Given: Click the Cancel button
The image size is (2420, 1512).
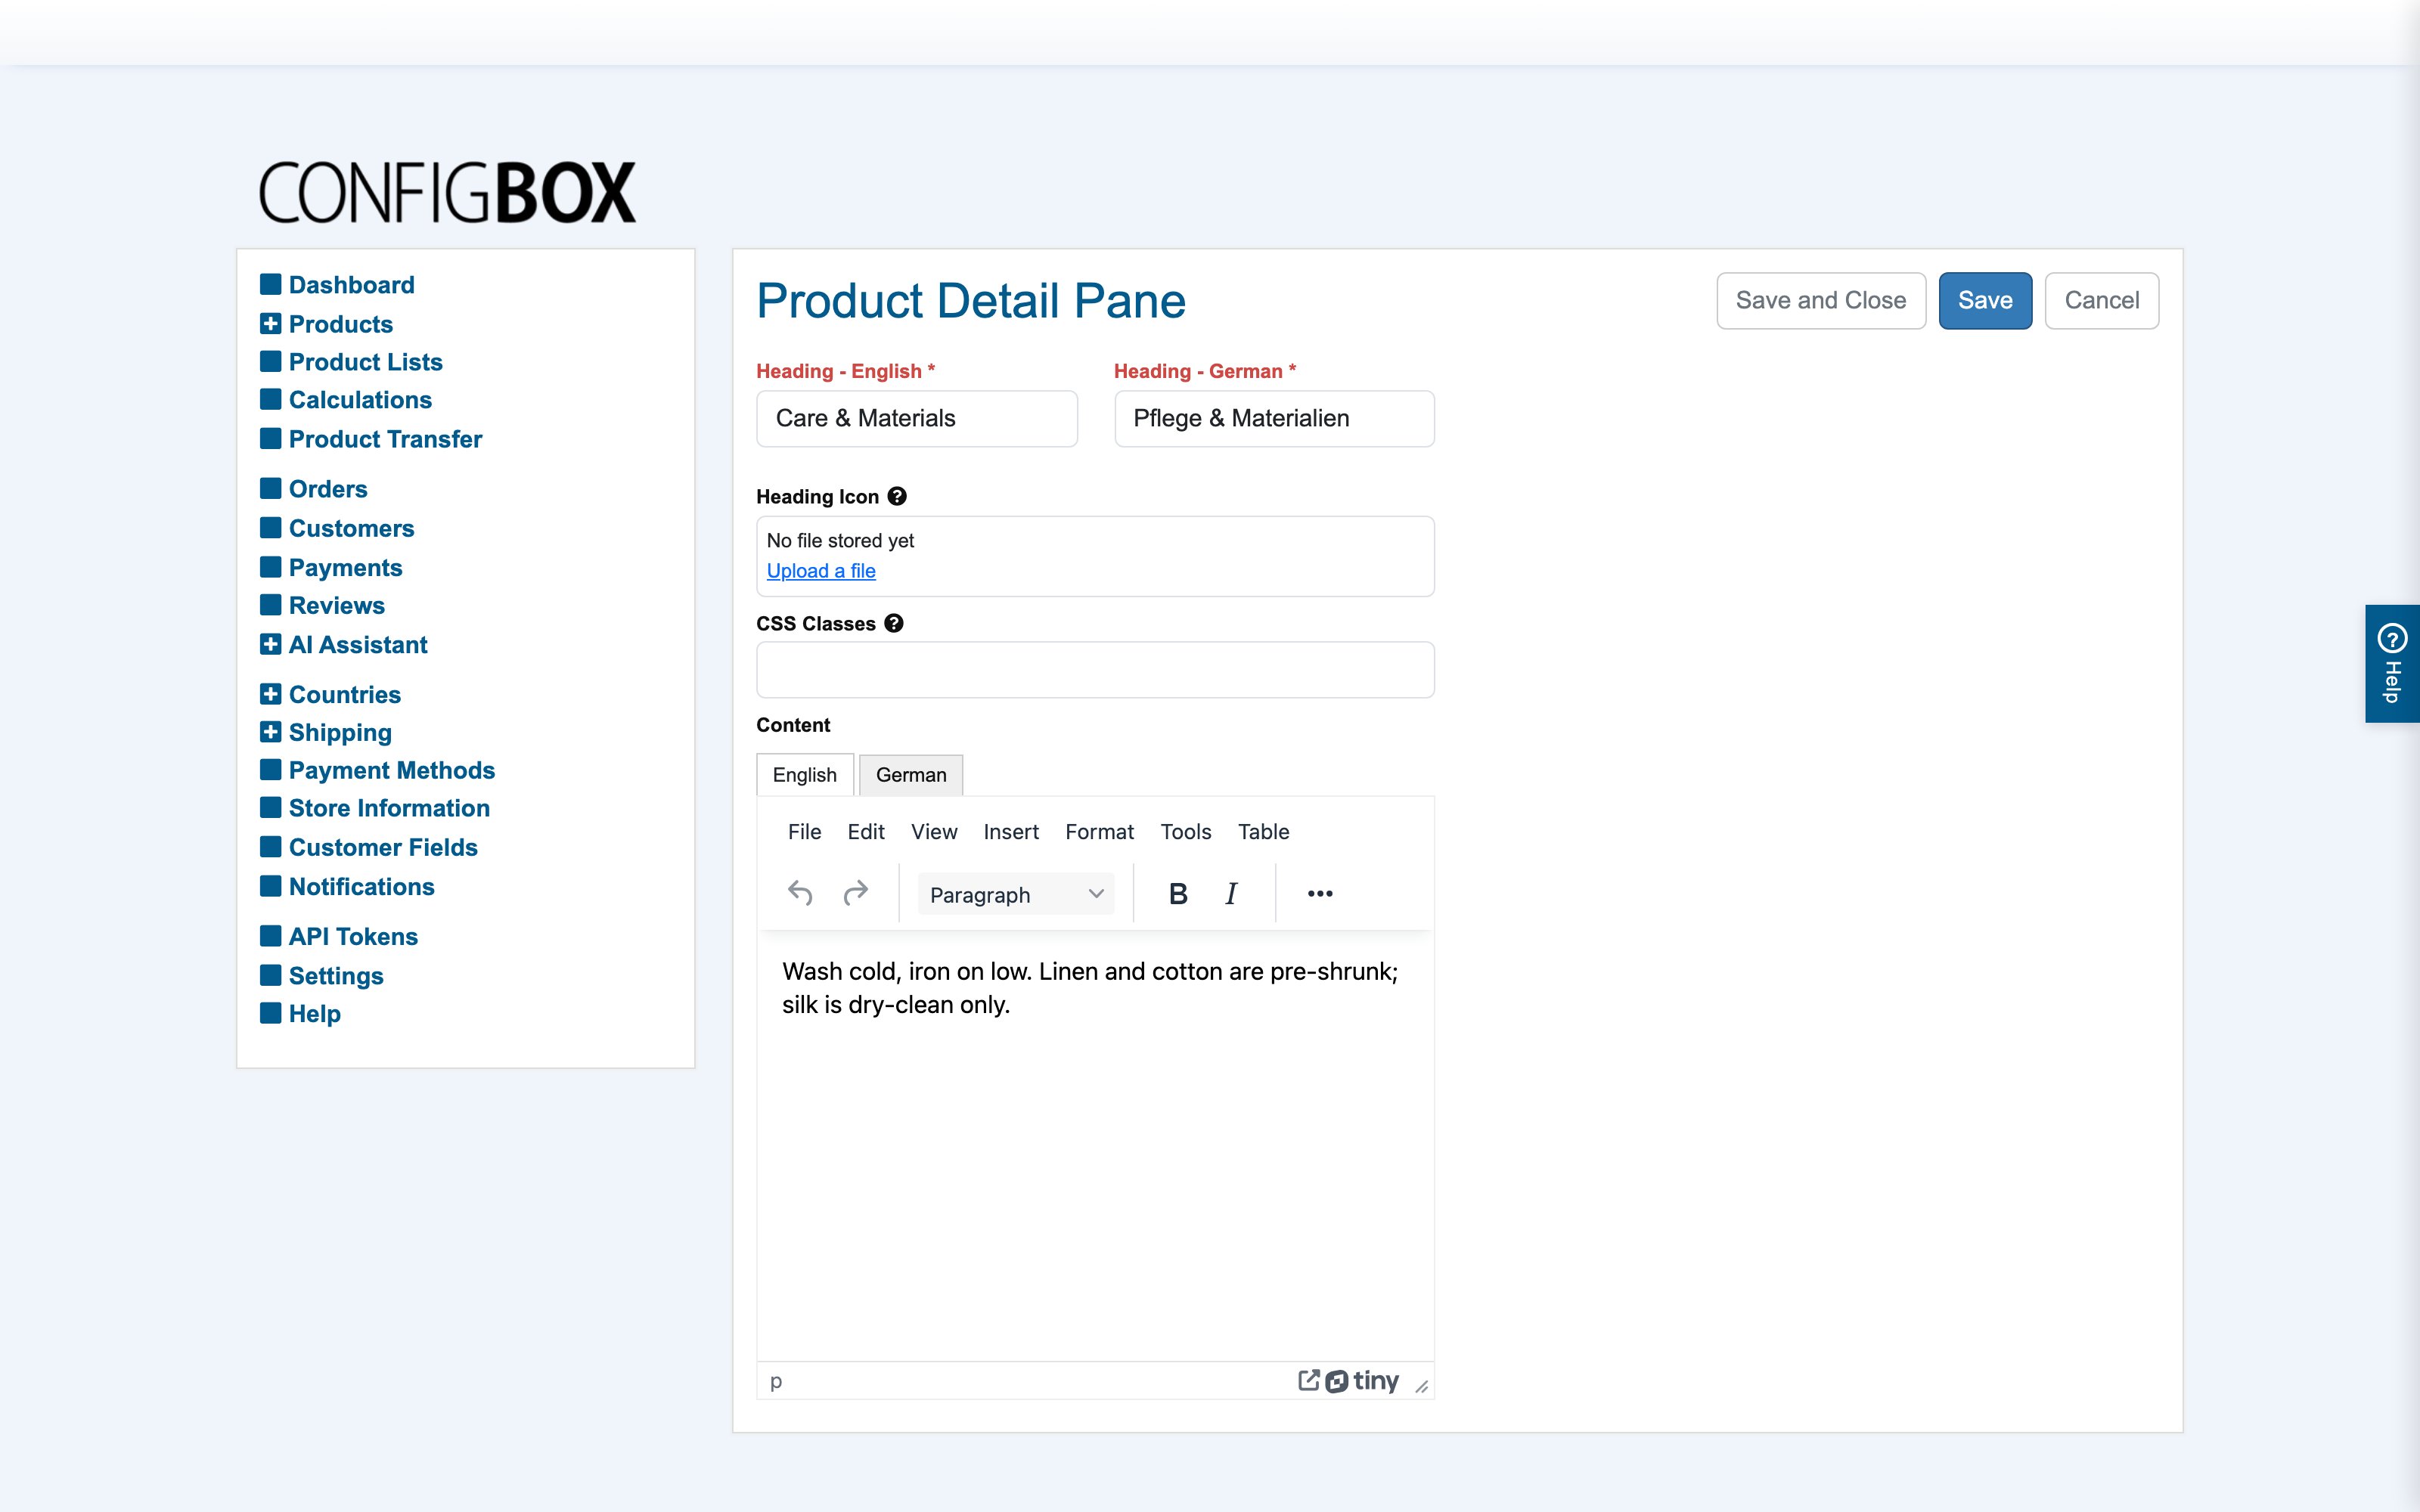Looking at the screenshot, I should coord(2102,300).
